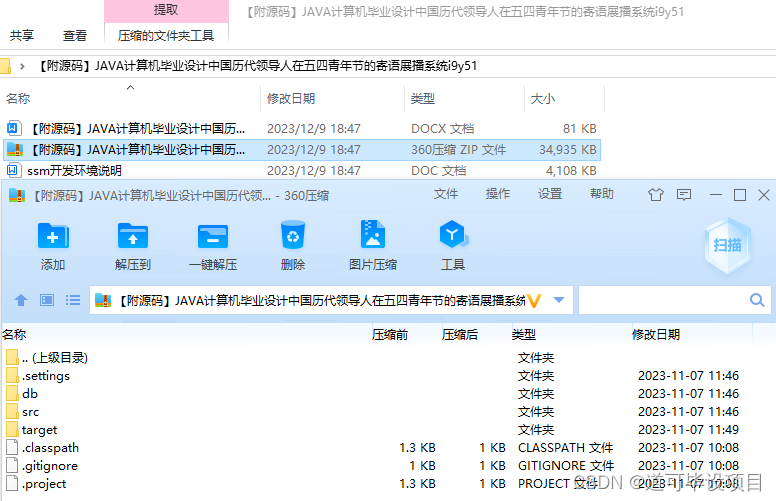
Task: Open the 帮助 menu in 360压缩
Action: click(x=602, y=194)
